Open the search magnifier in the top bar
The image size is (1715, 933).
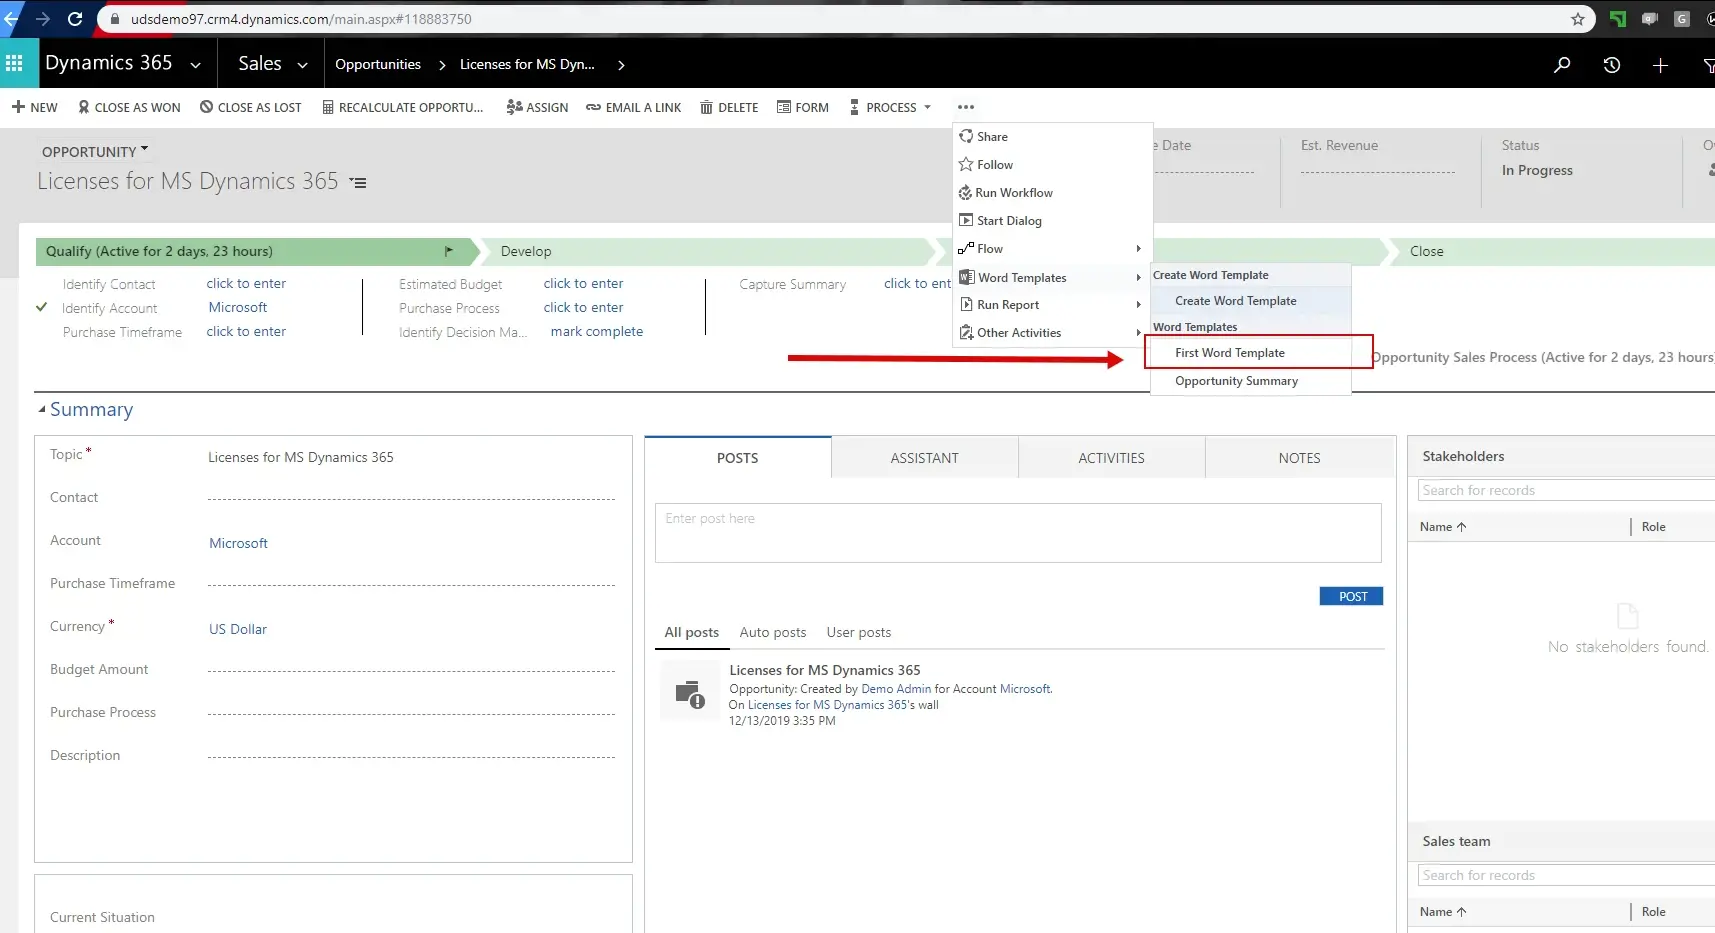point(1562,65)
